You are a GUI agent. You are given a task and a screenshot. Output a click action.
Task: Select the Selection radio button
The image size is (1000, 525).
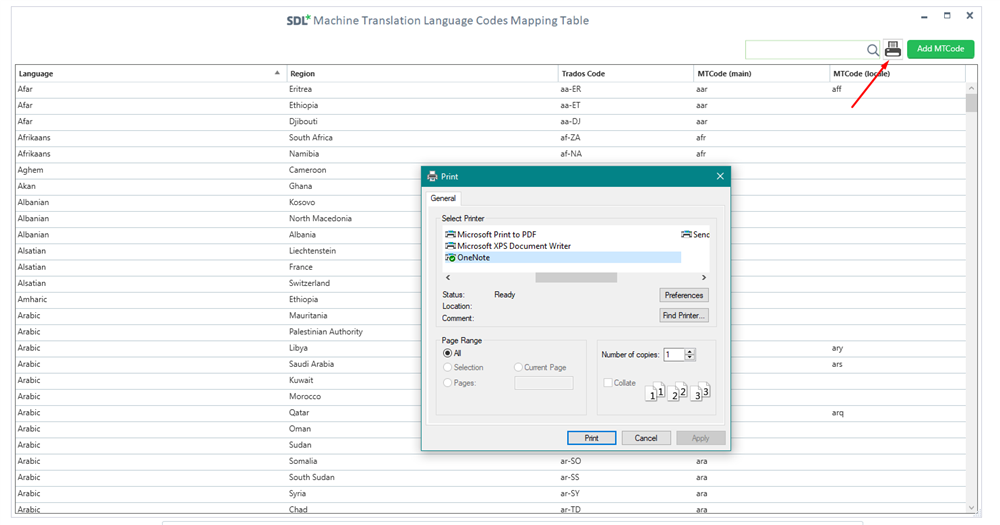[447, 367]
